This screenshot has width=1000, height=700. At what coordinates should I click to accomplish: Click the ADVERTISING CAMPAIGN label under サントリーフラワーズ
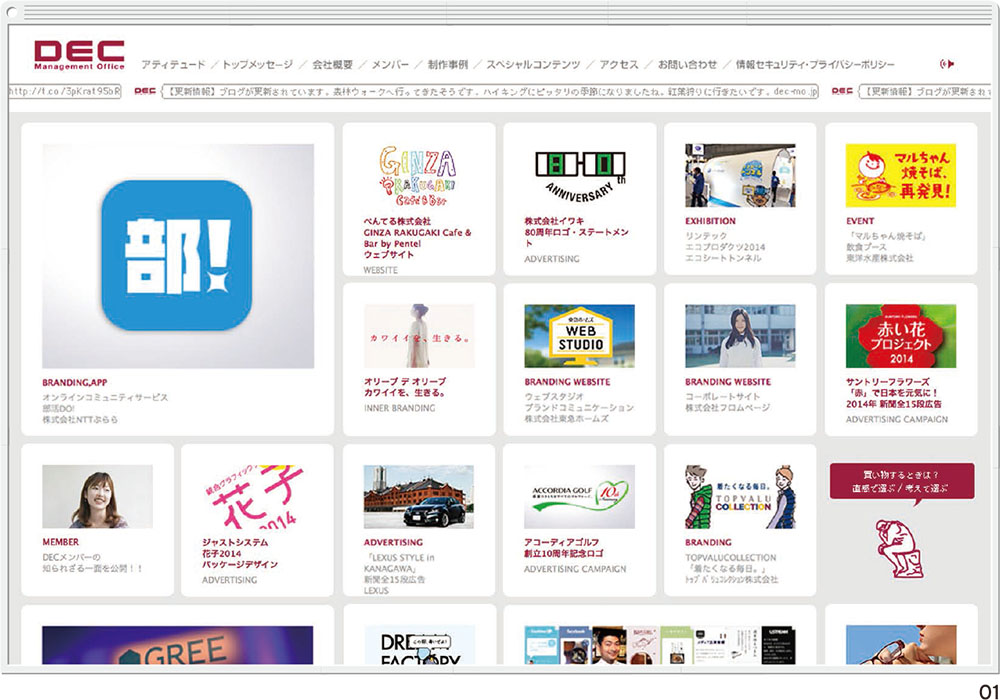coord(897,419)
